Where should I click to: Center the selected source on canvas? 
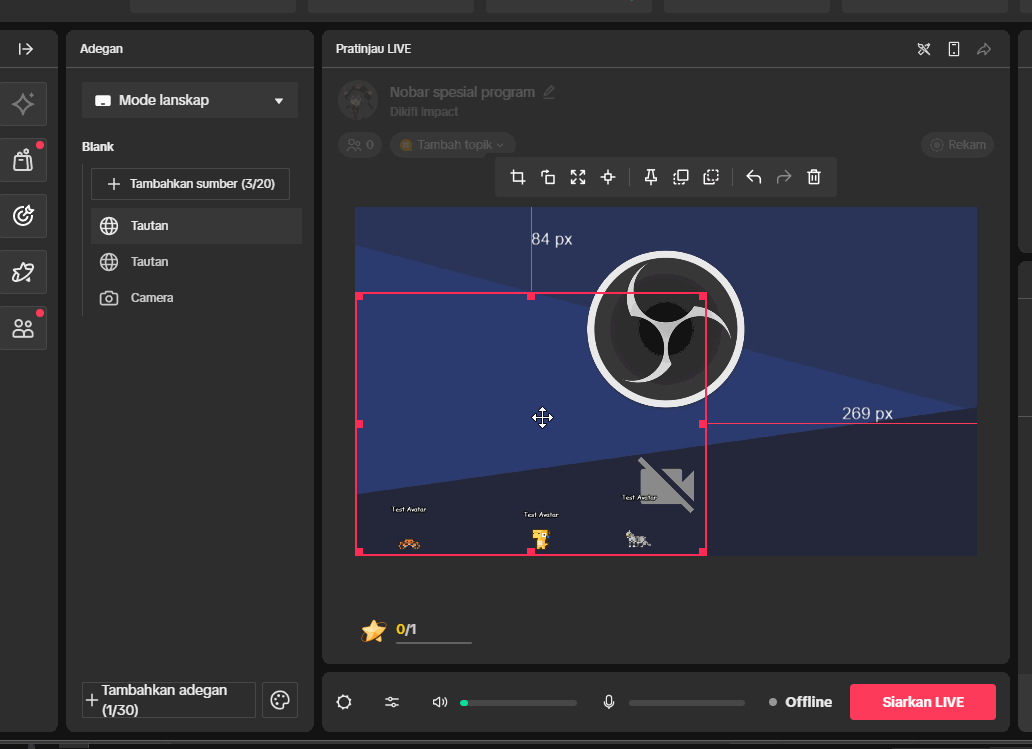coord(608,177)
